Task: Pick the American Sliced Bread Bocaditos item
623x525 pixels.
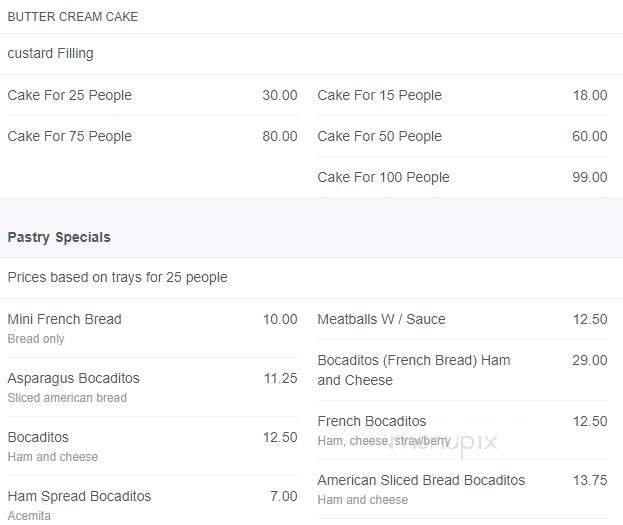Action: tap(421, 480)
